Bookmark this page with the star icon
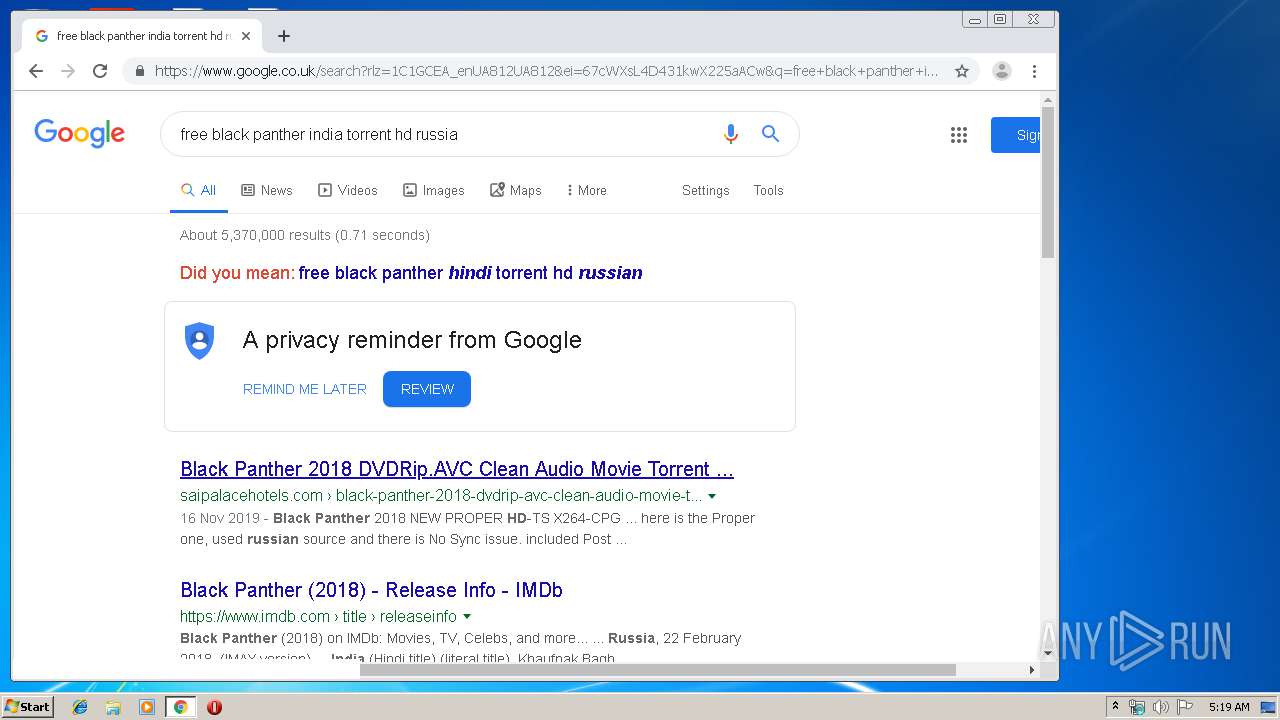The image size is (1280, 720). click(x=962, y=71)
